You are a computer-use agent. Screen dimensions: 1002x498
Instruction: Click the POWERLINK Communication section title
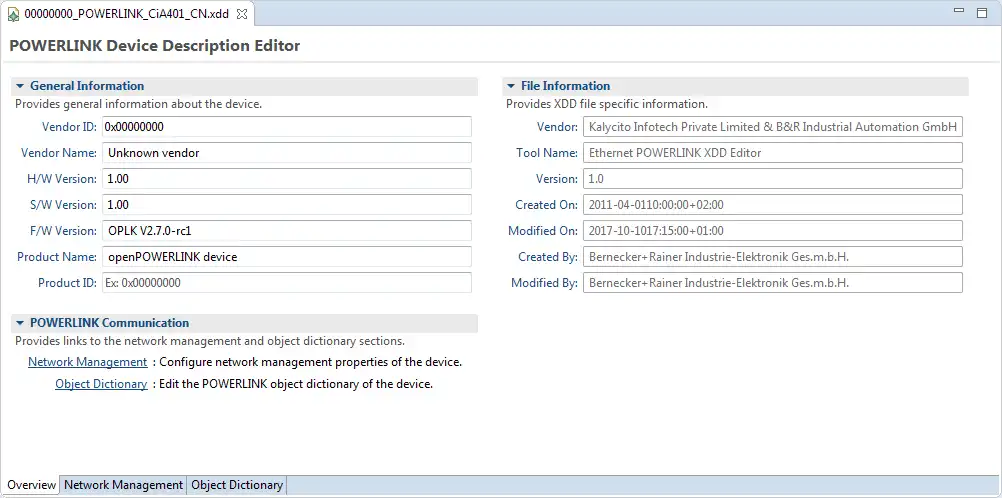click(x=109, y=323)
